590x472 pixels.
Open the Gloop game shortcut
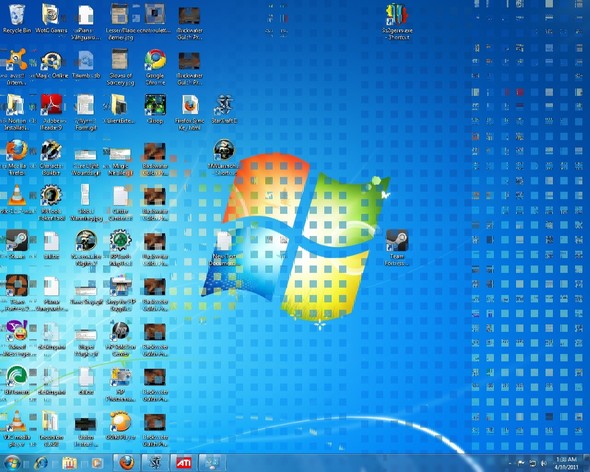pyautogui.click(x=155, y=110)
